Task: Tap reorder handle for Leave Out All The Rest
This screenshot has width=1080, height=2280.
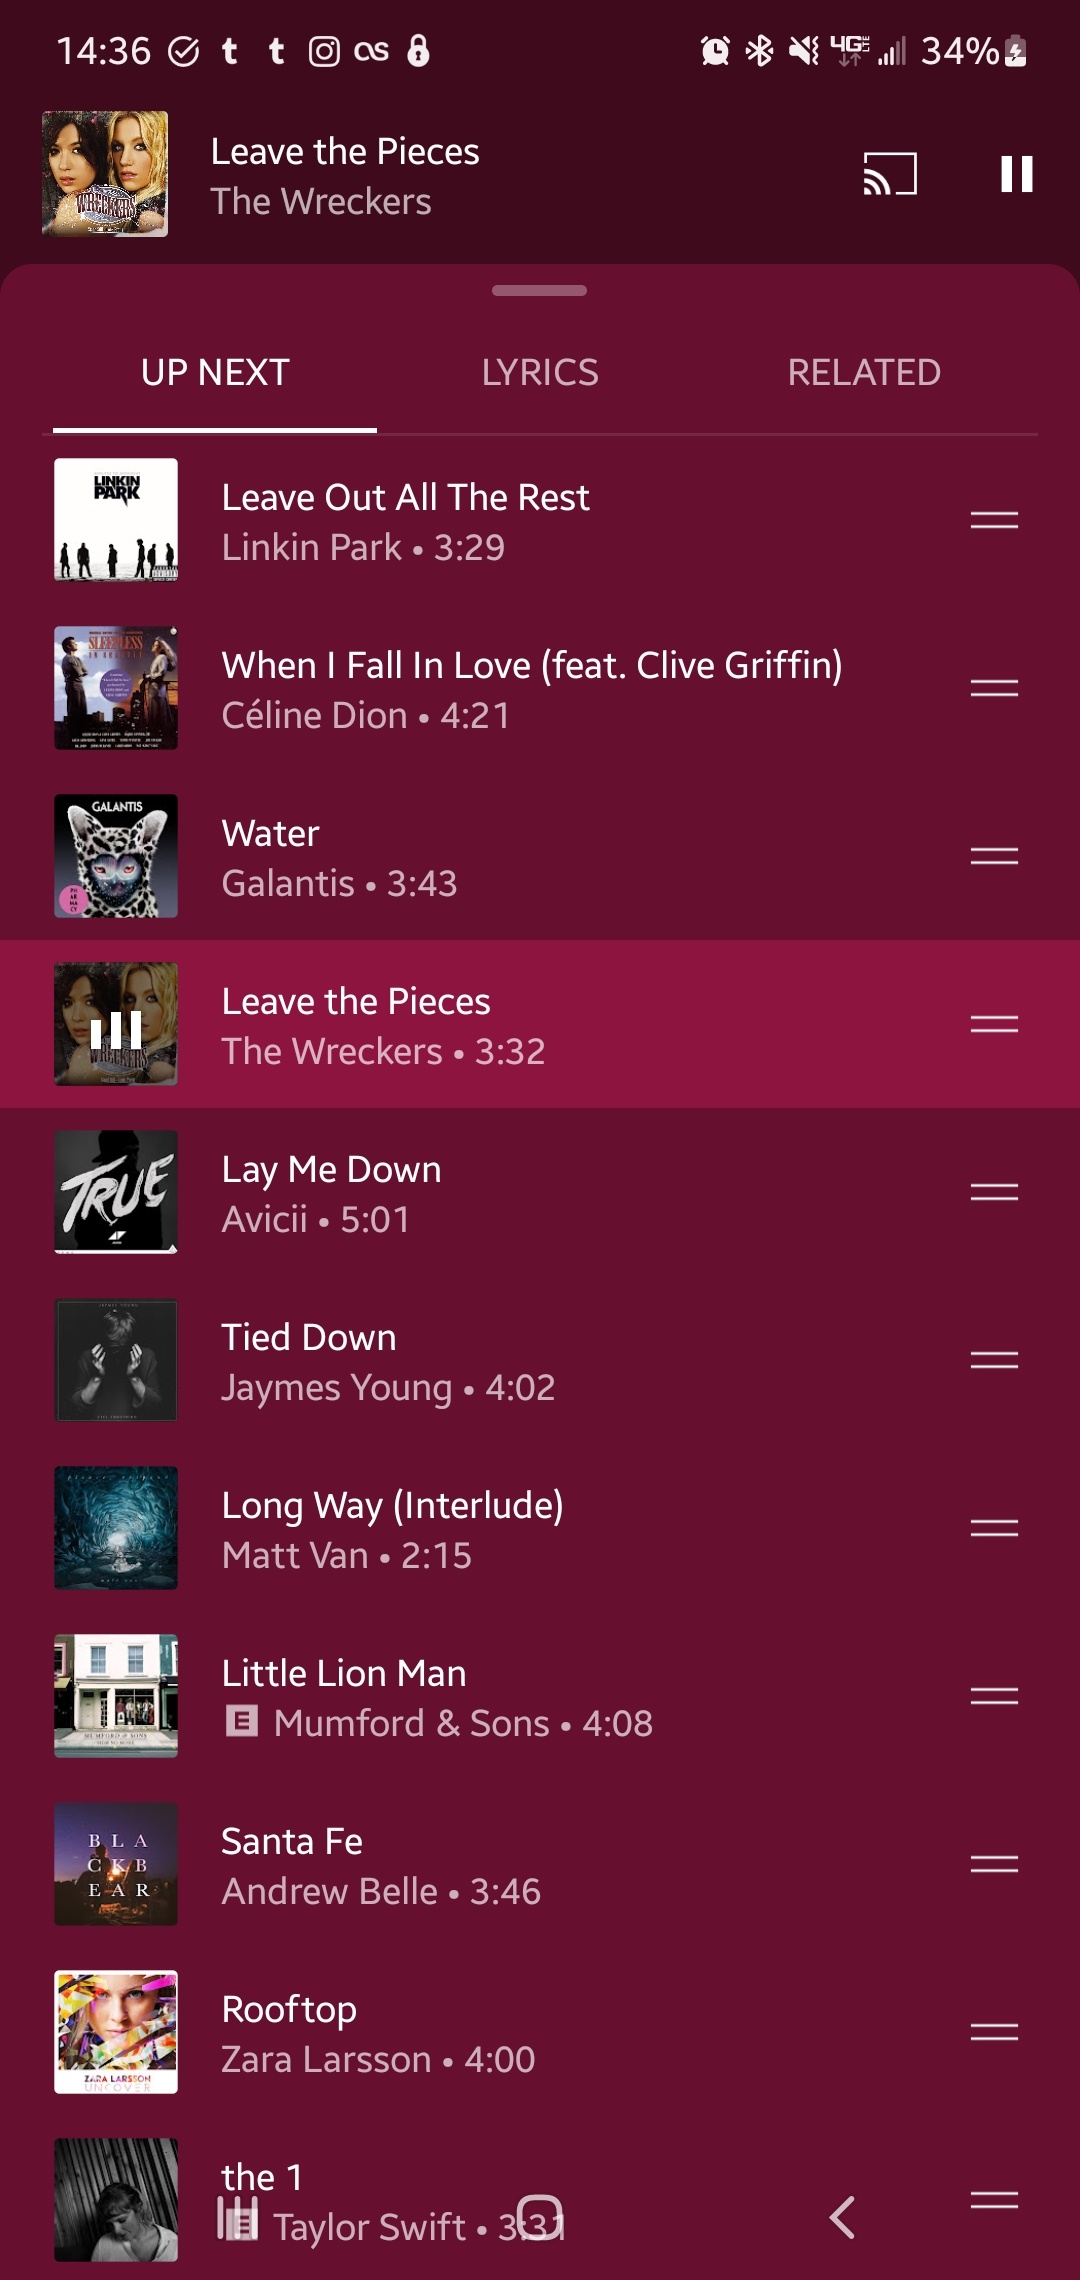Action: pyautogui.click(x=994, y=520)
